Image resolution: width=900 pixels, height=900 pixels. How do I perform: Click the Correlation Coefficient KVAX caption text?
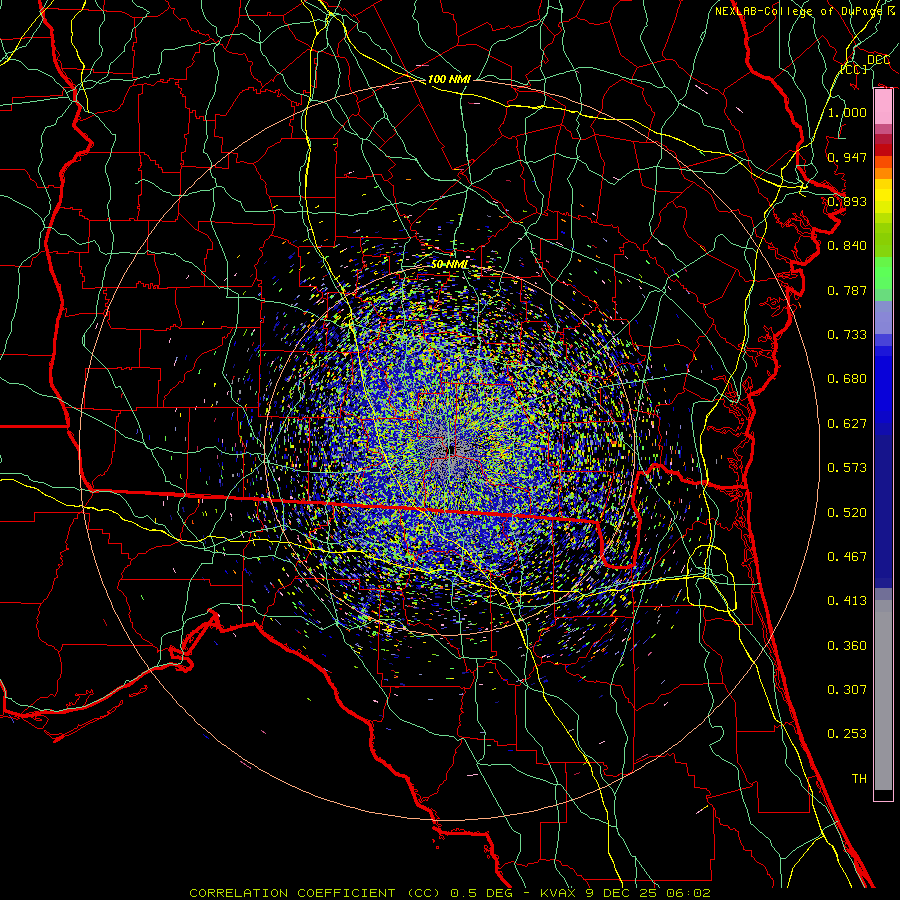pyautogui.click(x=450, y=893)
